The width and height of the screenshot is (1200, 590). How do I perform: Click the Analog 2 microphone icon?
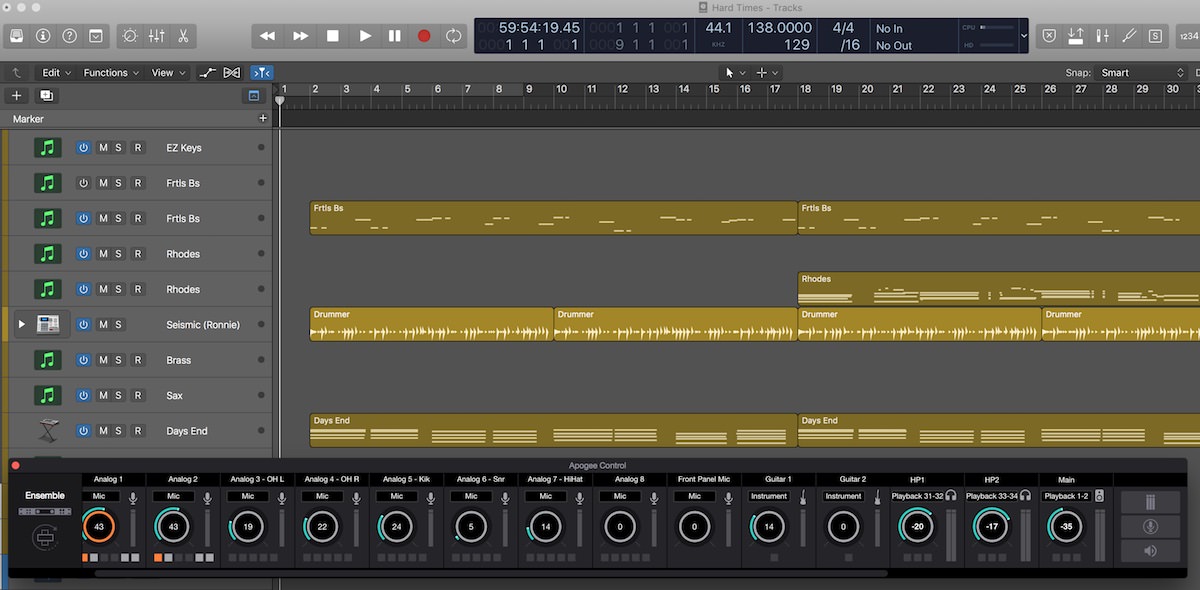point(207,497)
